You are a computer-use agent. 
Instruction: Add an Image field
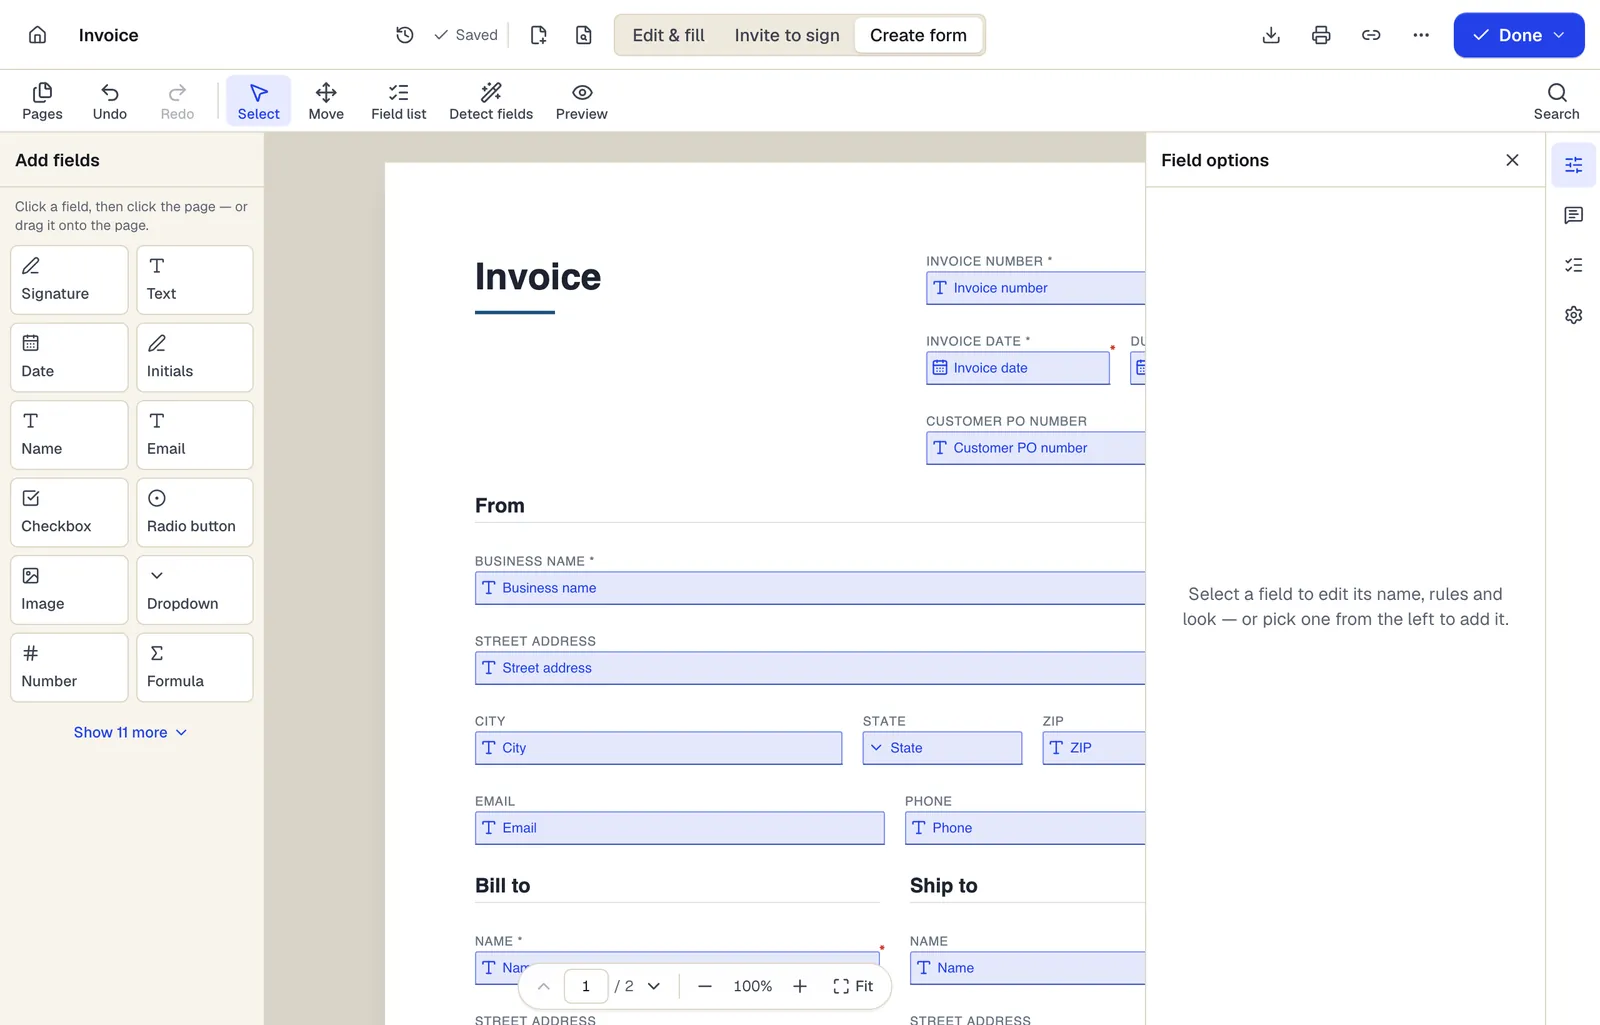(x=69, y=590)
